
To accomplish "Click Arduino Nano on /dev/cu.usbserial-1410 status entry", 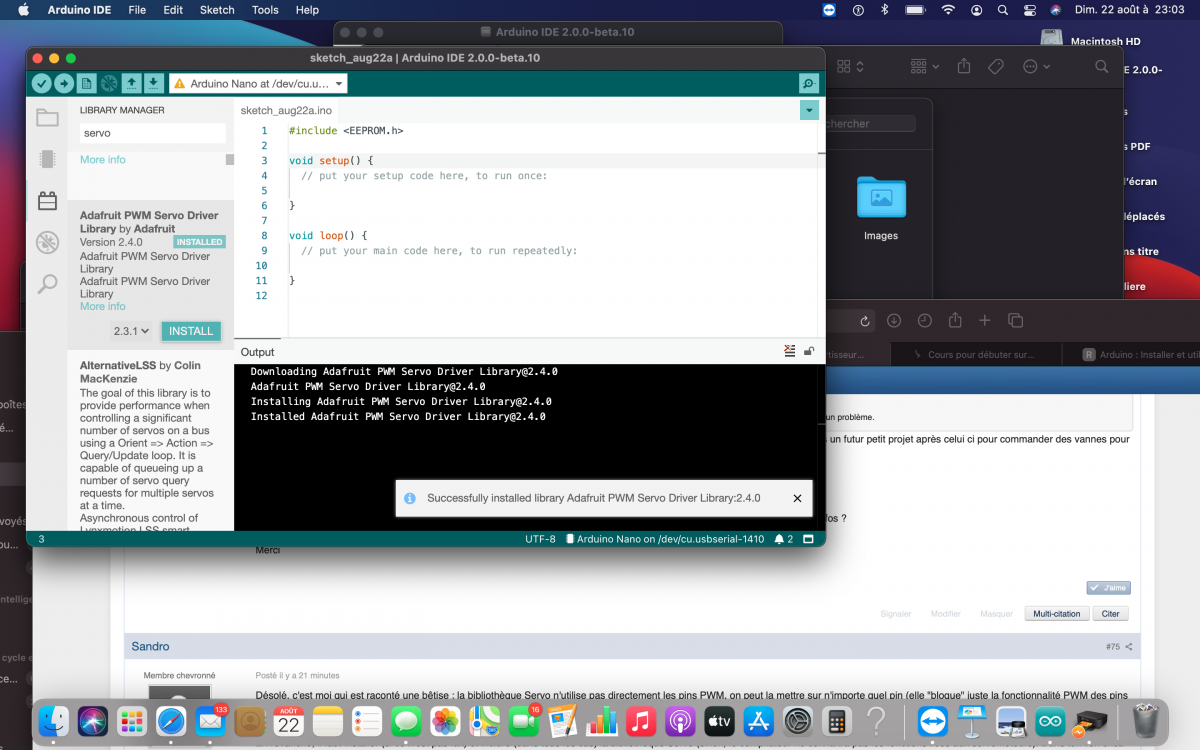I will (x=665, y=539).
